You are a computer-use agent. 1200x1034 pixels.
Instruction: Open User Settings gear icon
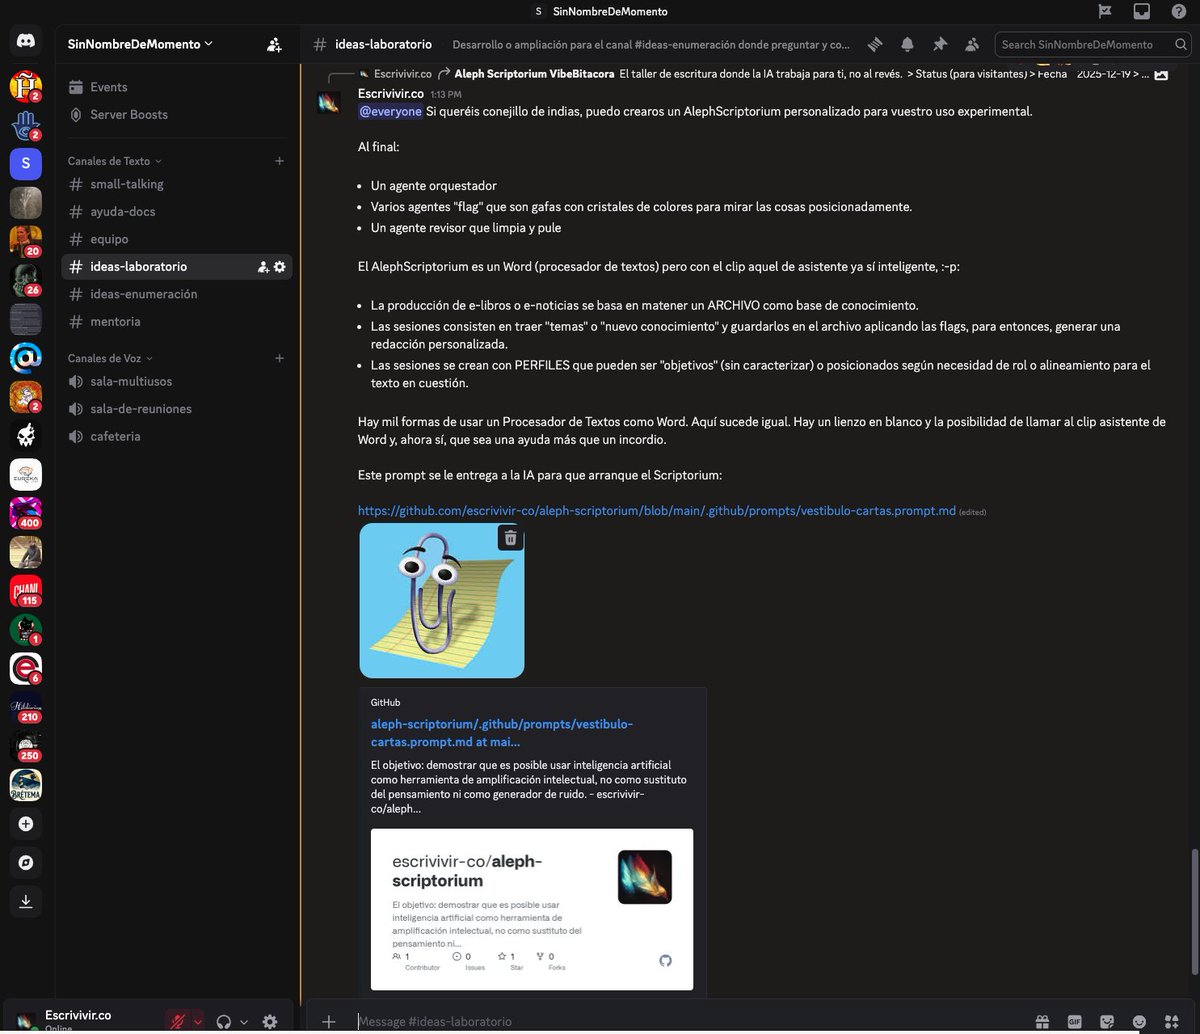coord(269,1022)
